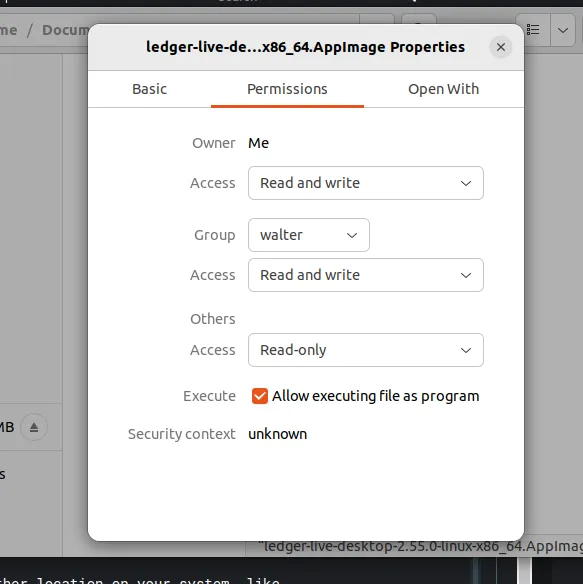Toggle list view in the Files window
The image size is (583, 584).
533,30
